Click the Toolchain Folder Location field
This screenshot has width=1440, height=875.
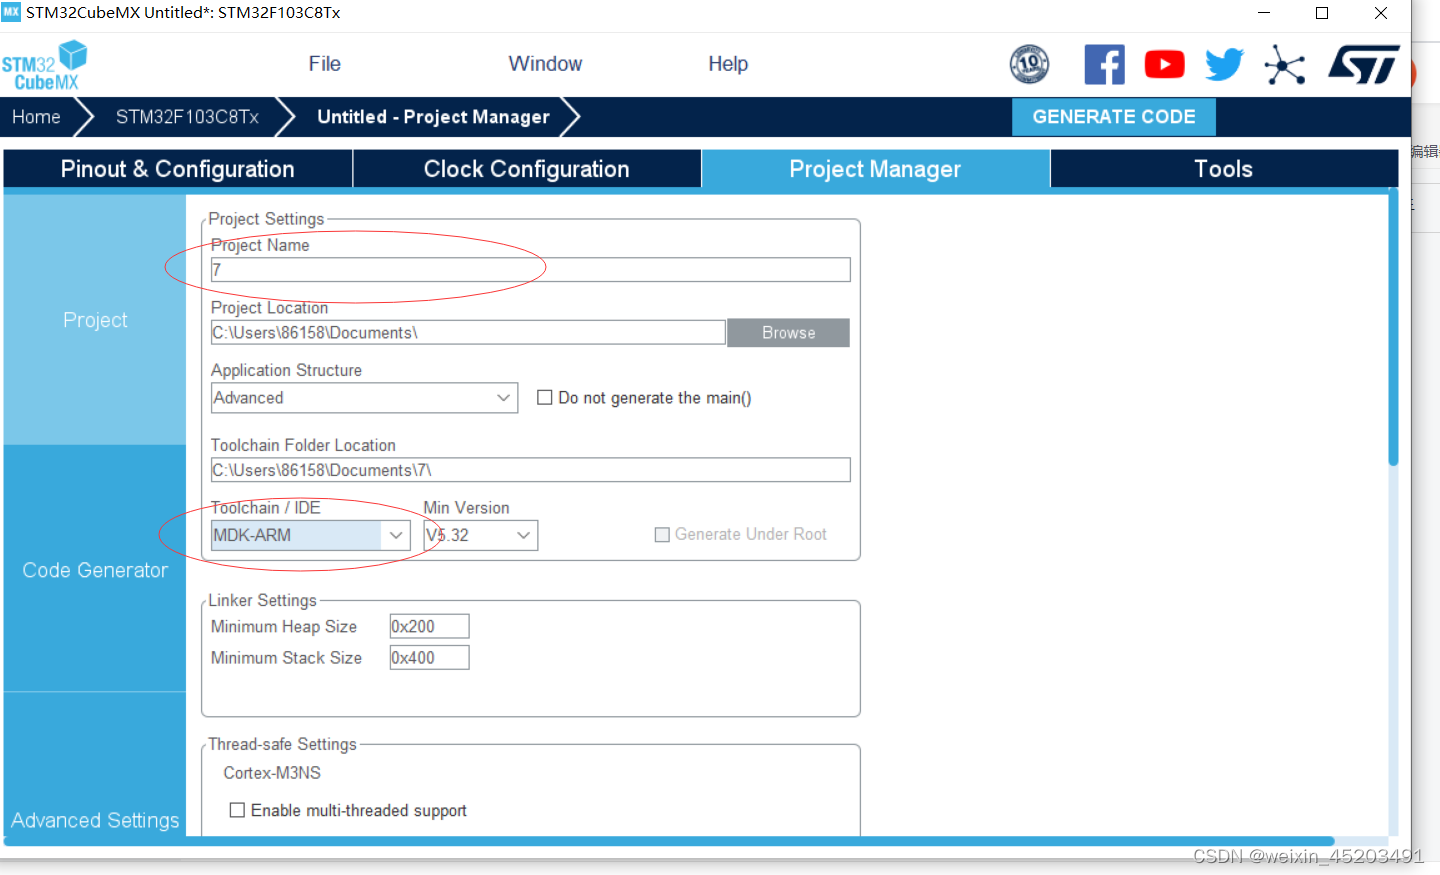coord(530,470)
